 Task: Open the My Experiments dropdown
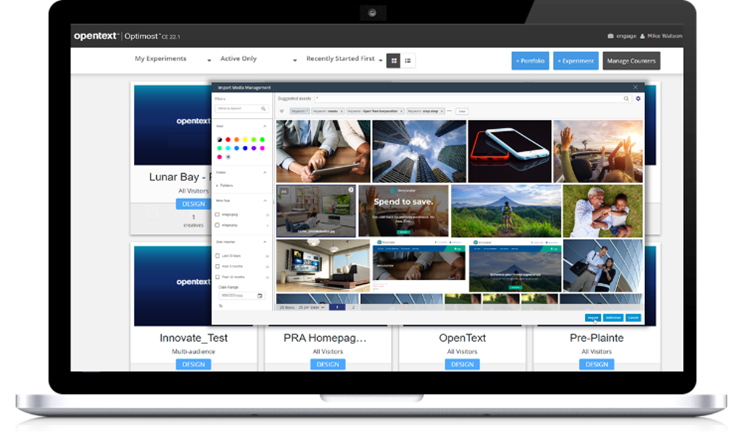tap(173, 59)
